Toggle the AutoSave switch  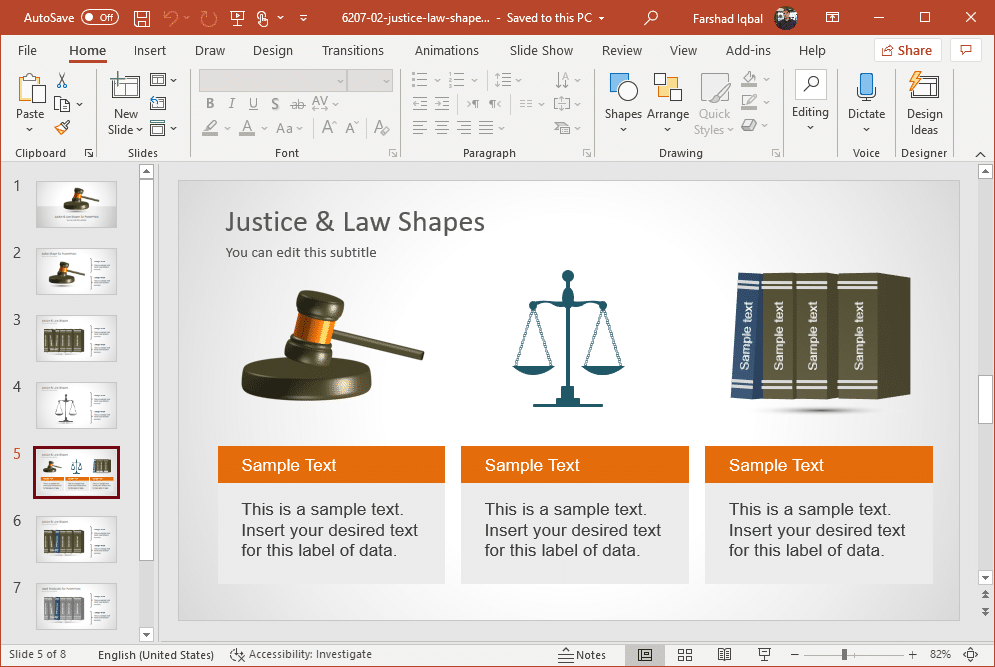pos(100,18)
